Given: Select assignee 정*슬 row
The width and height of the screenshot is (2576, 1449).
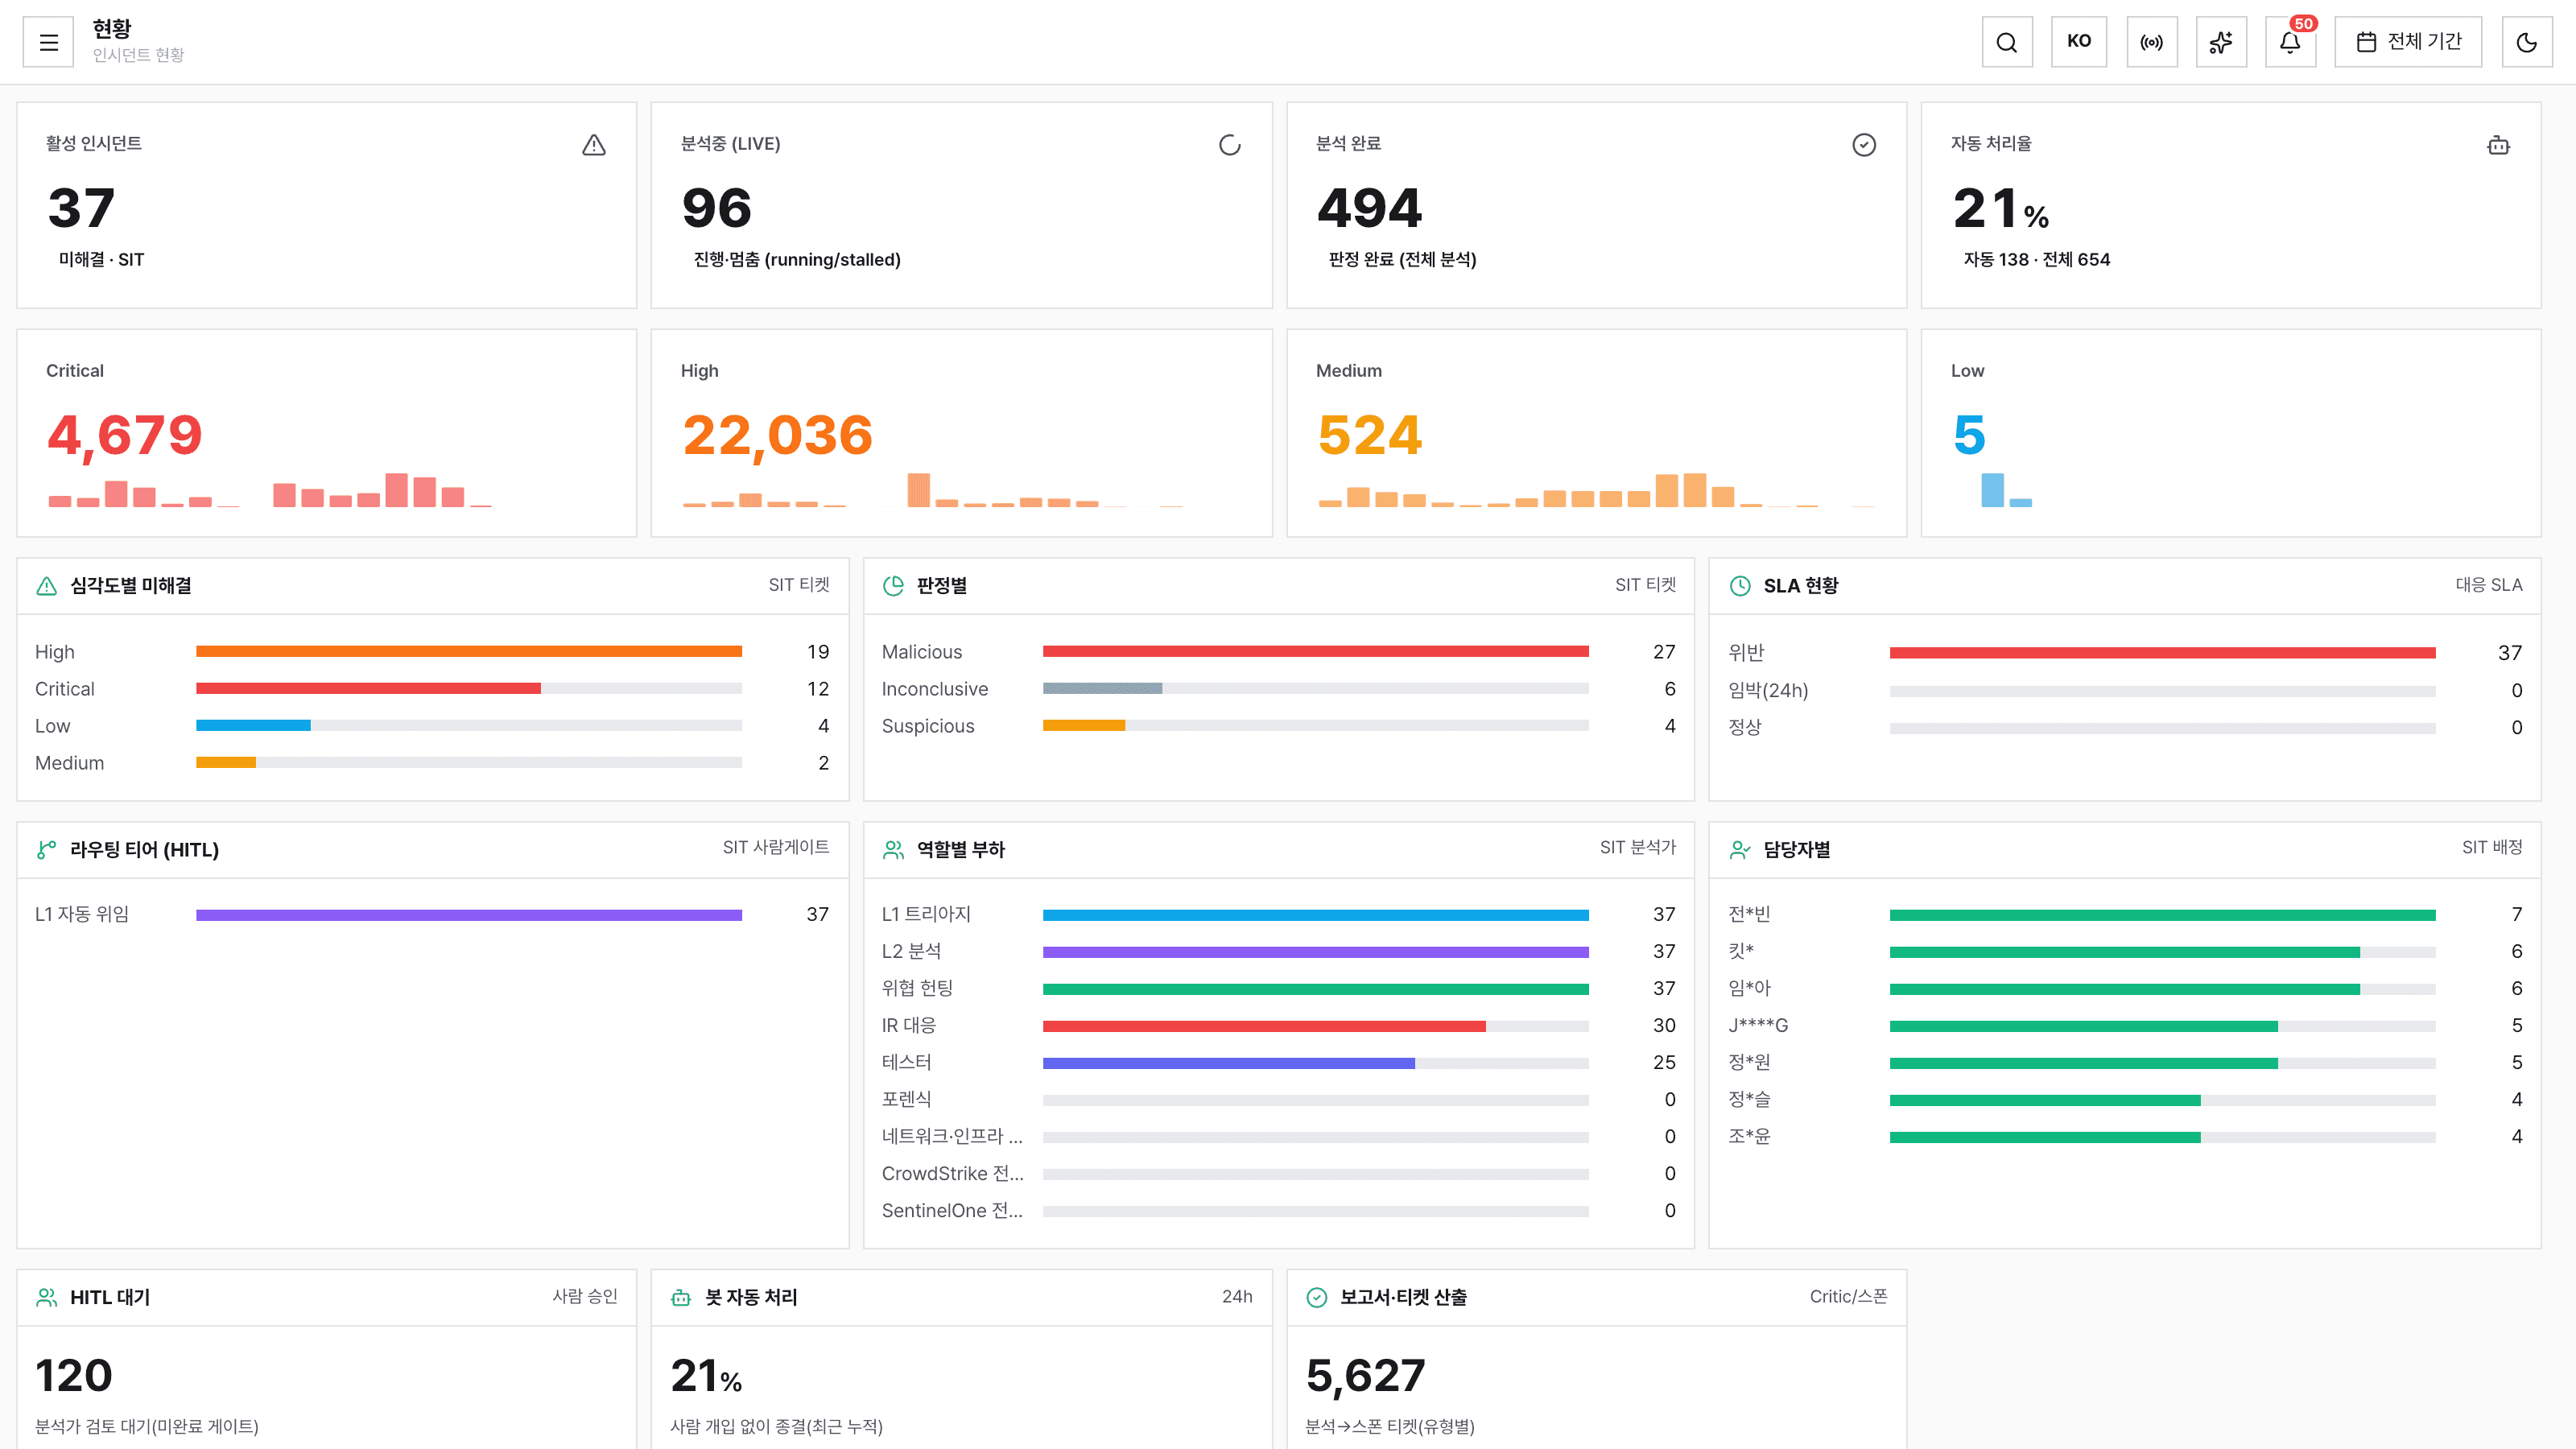Looking at the screenshot, I should pos(2125,1100).
